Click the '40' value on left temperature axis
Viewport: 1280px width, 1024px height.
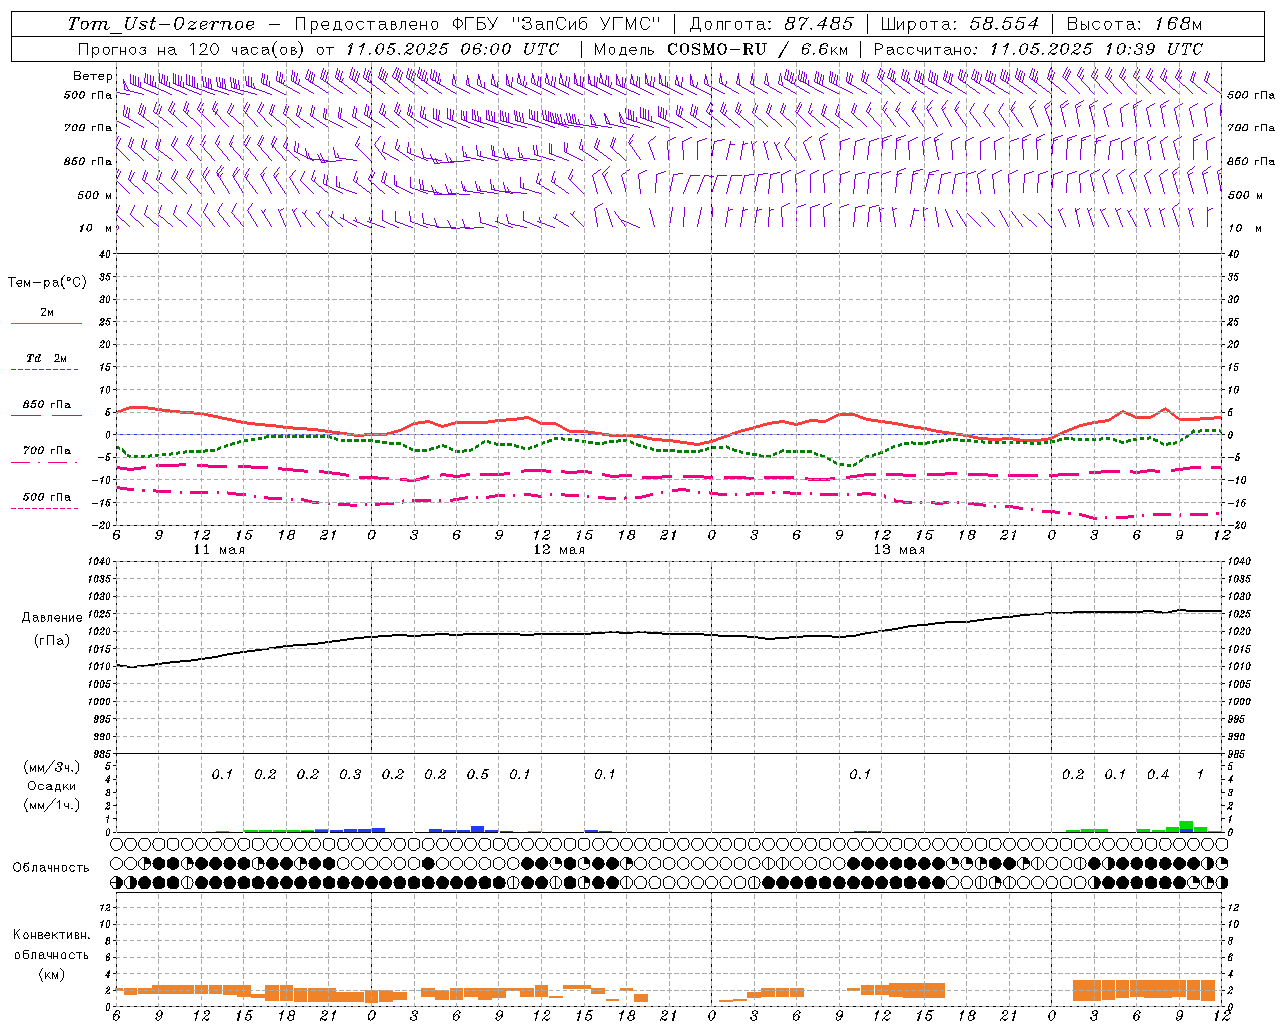pyautogui.click(x=105, y=255)
